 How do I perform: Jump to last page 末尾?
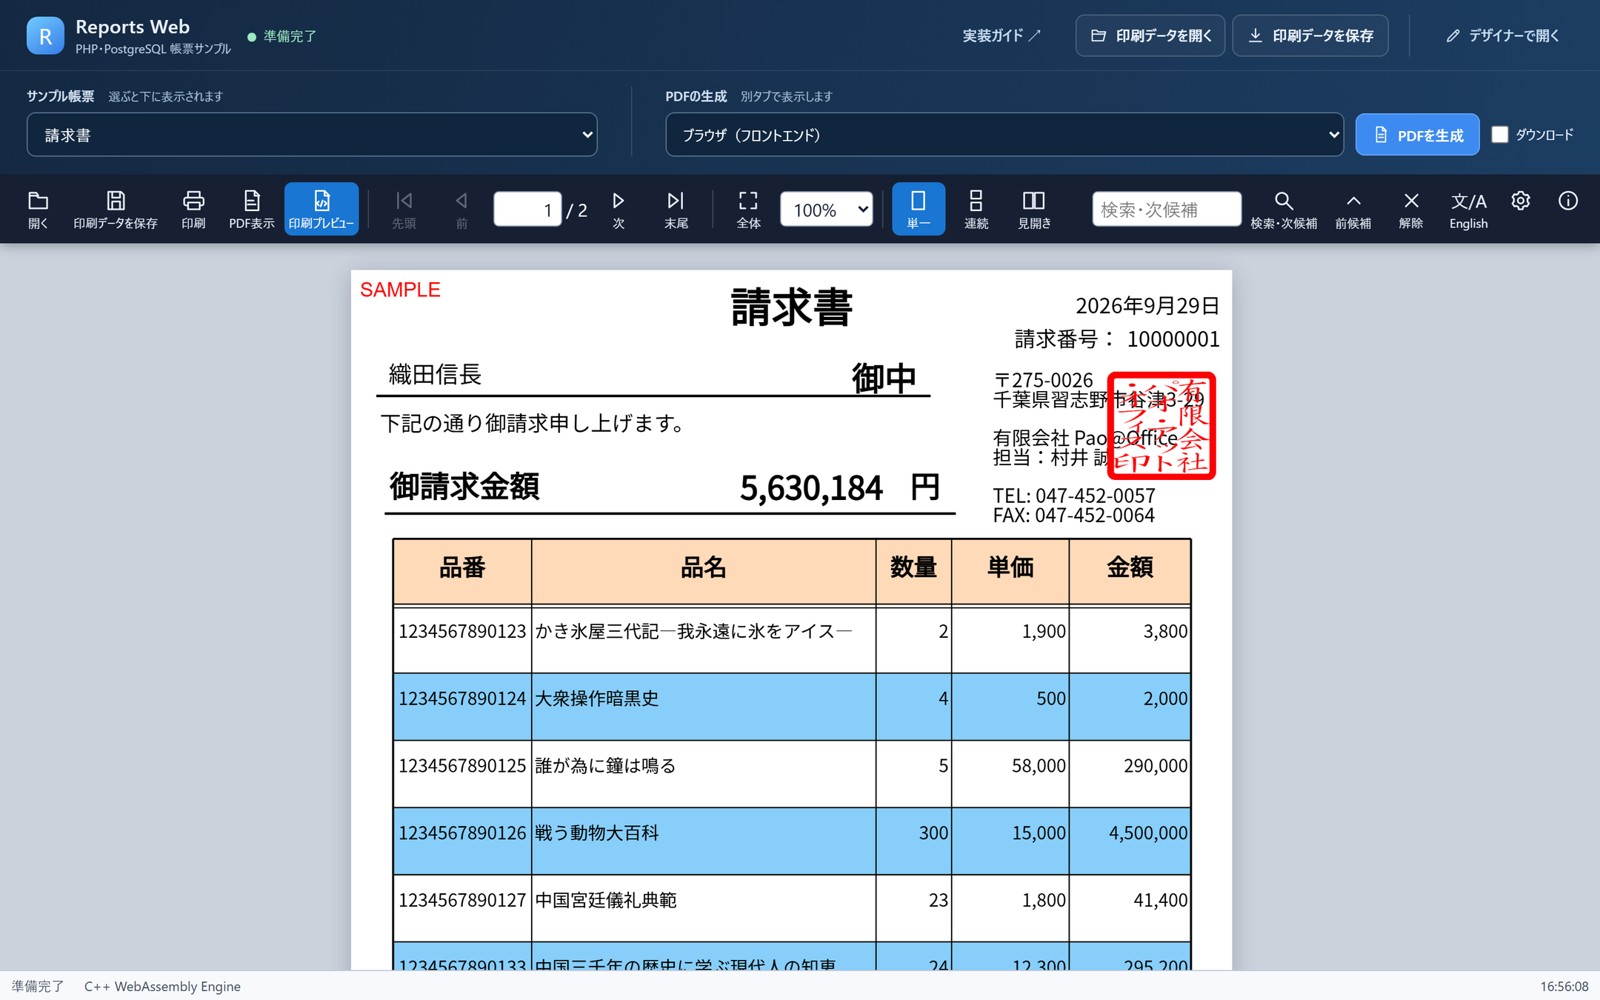click(676, 209)
